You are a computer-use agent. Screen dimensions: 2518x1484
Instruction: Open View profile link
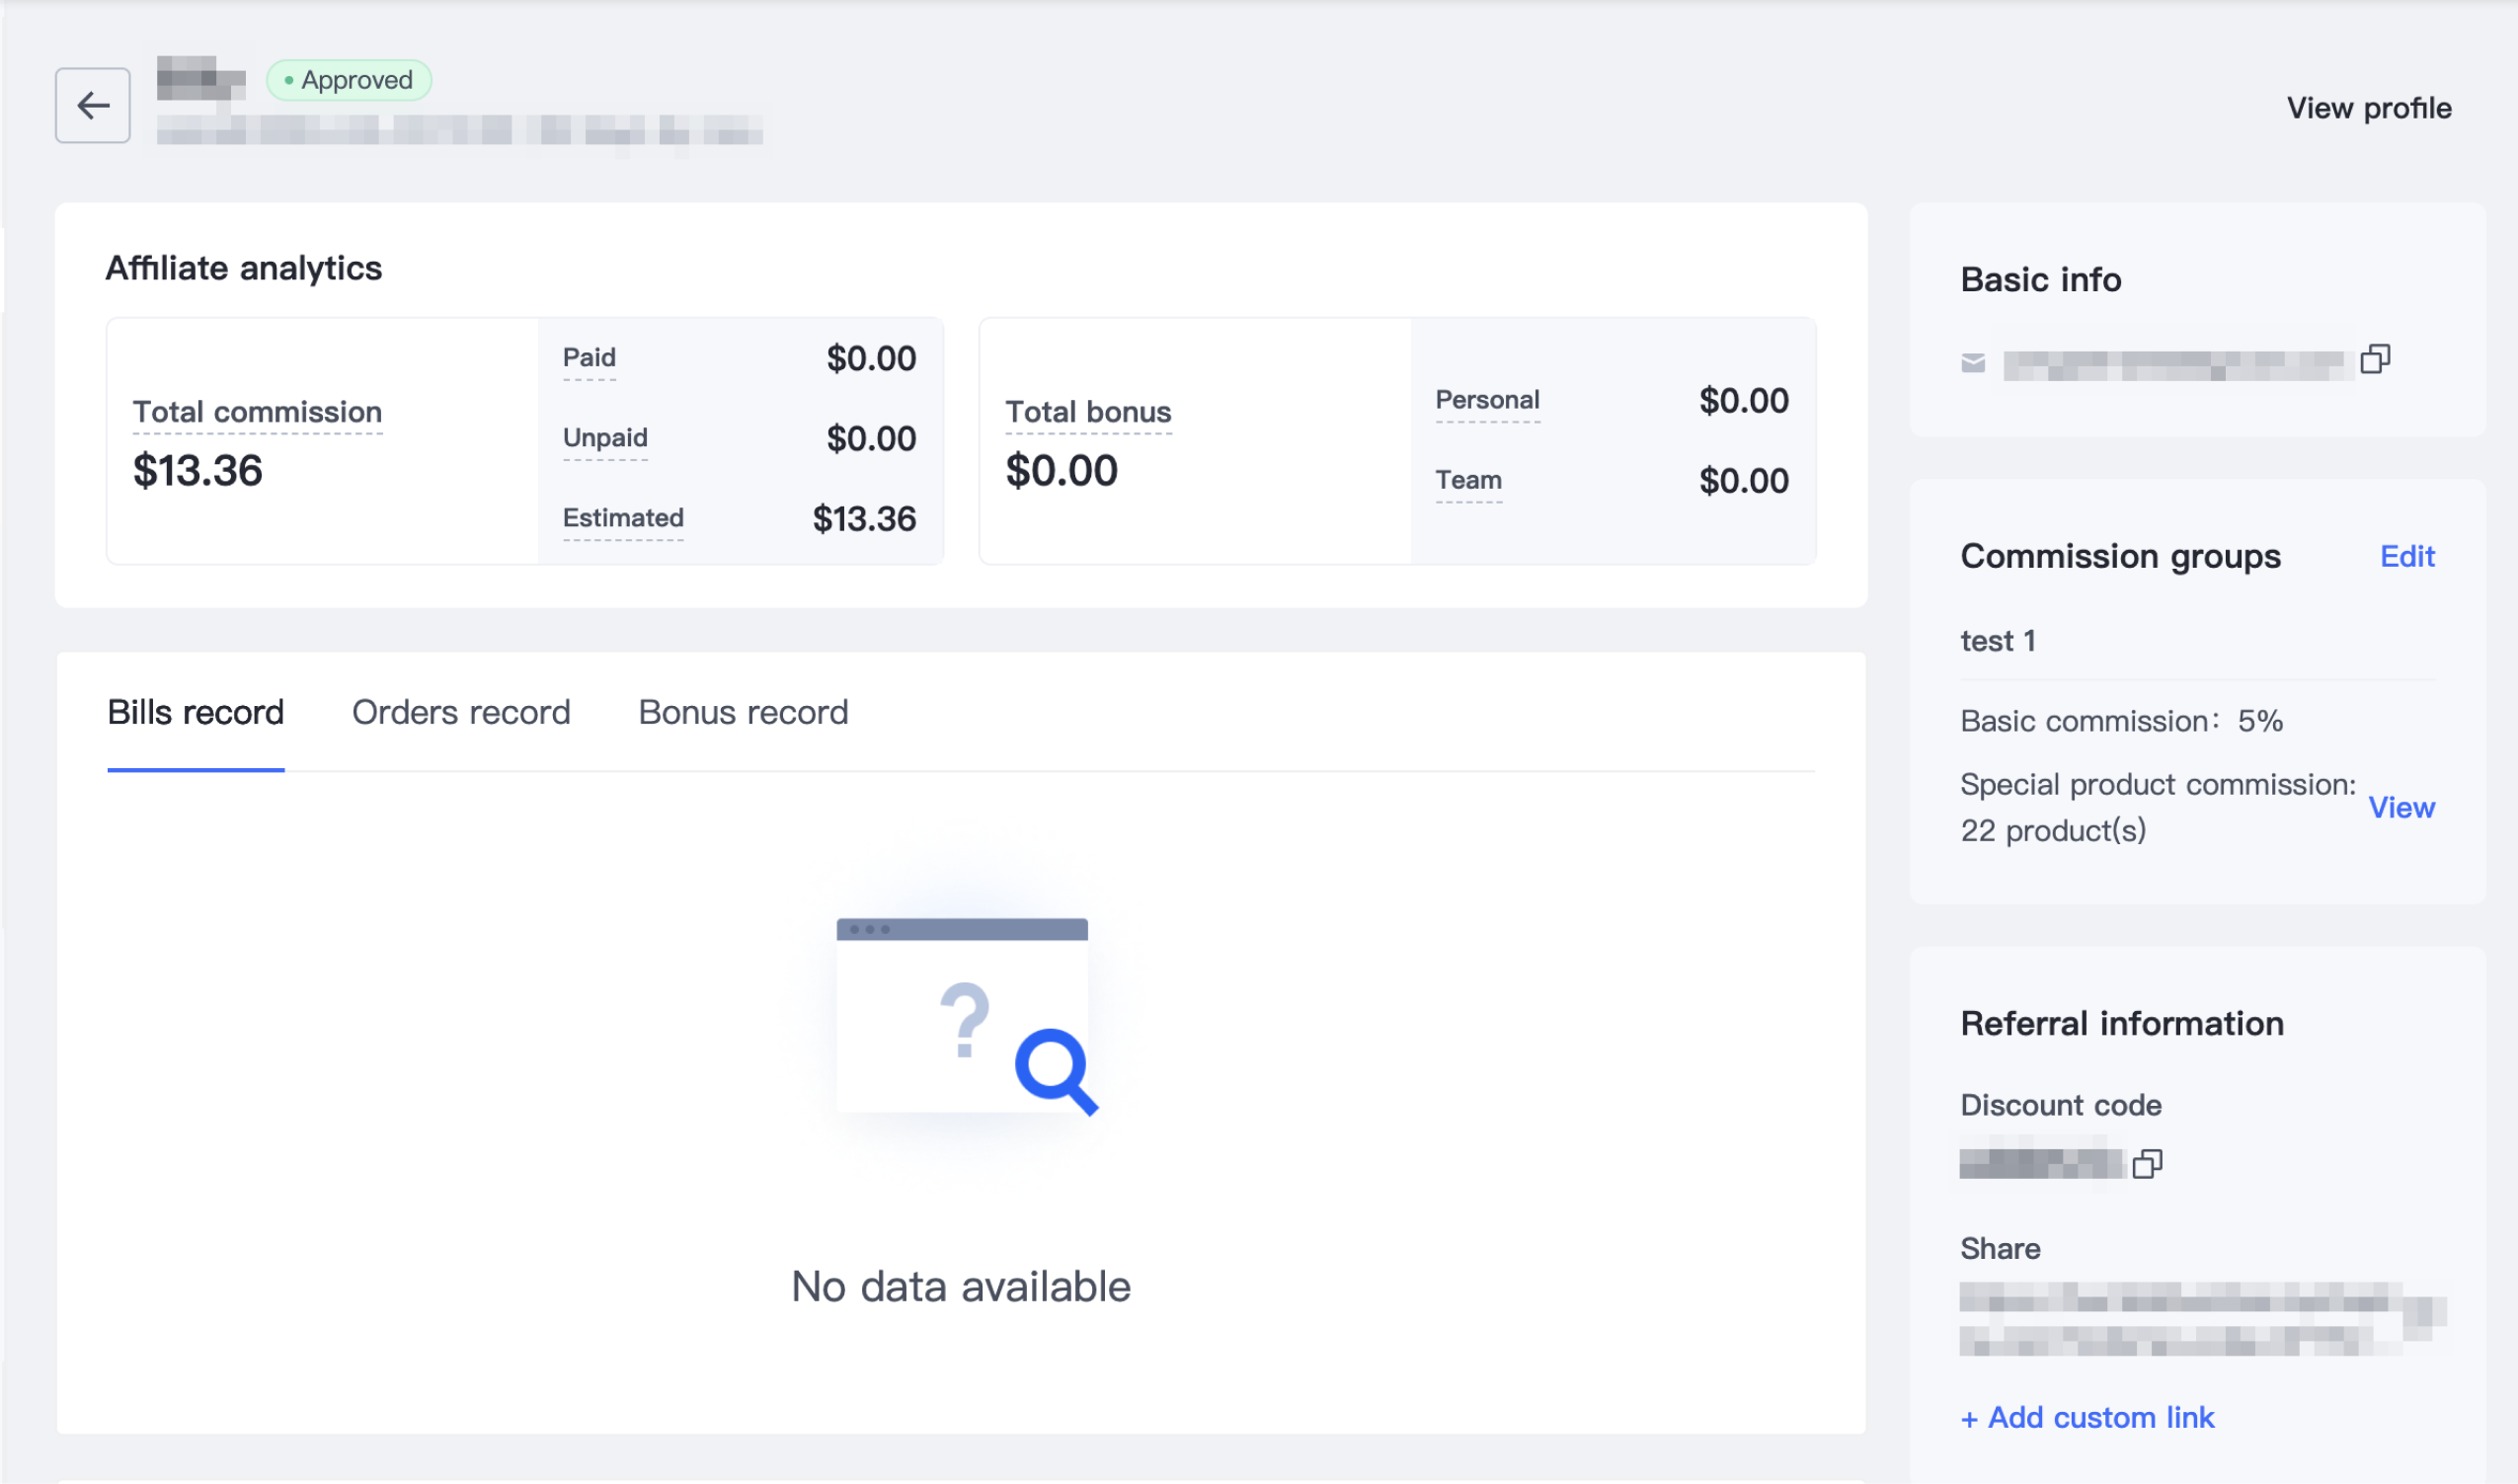point(2368,108)
